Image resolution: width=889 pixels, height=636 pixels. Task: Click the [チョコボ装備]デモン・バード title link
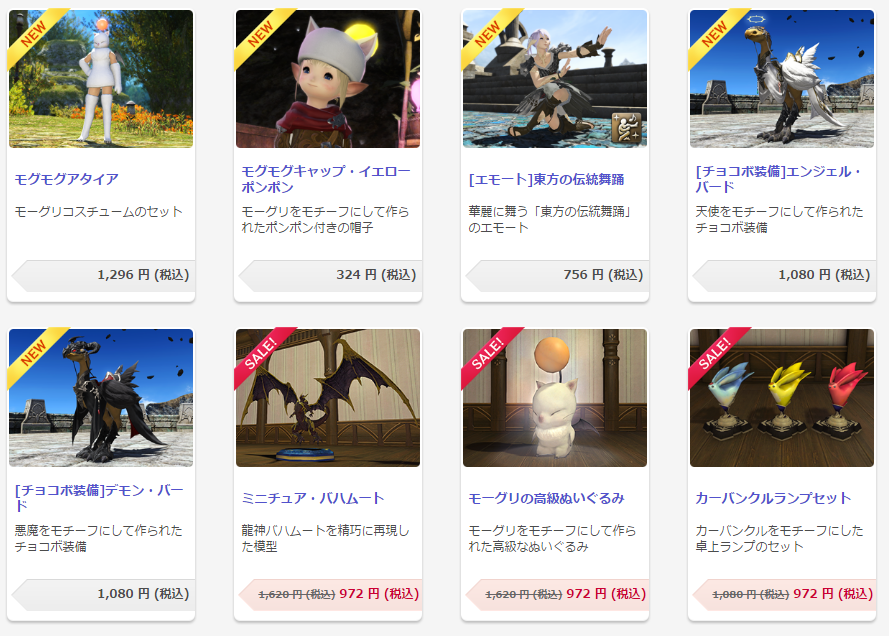click(x=99, y=498)
